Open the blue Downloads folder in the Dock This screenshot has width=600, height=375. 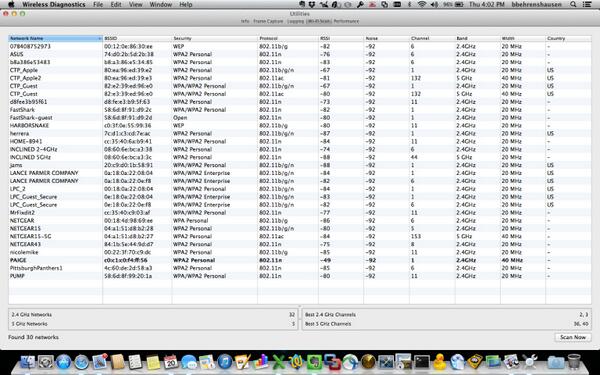tap(556, 362)
